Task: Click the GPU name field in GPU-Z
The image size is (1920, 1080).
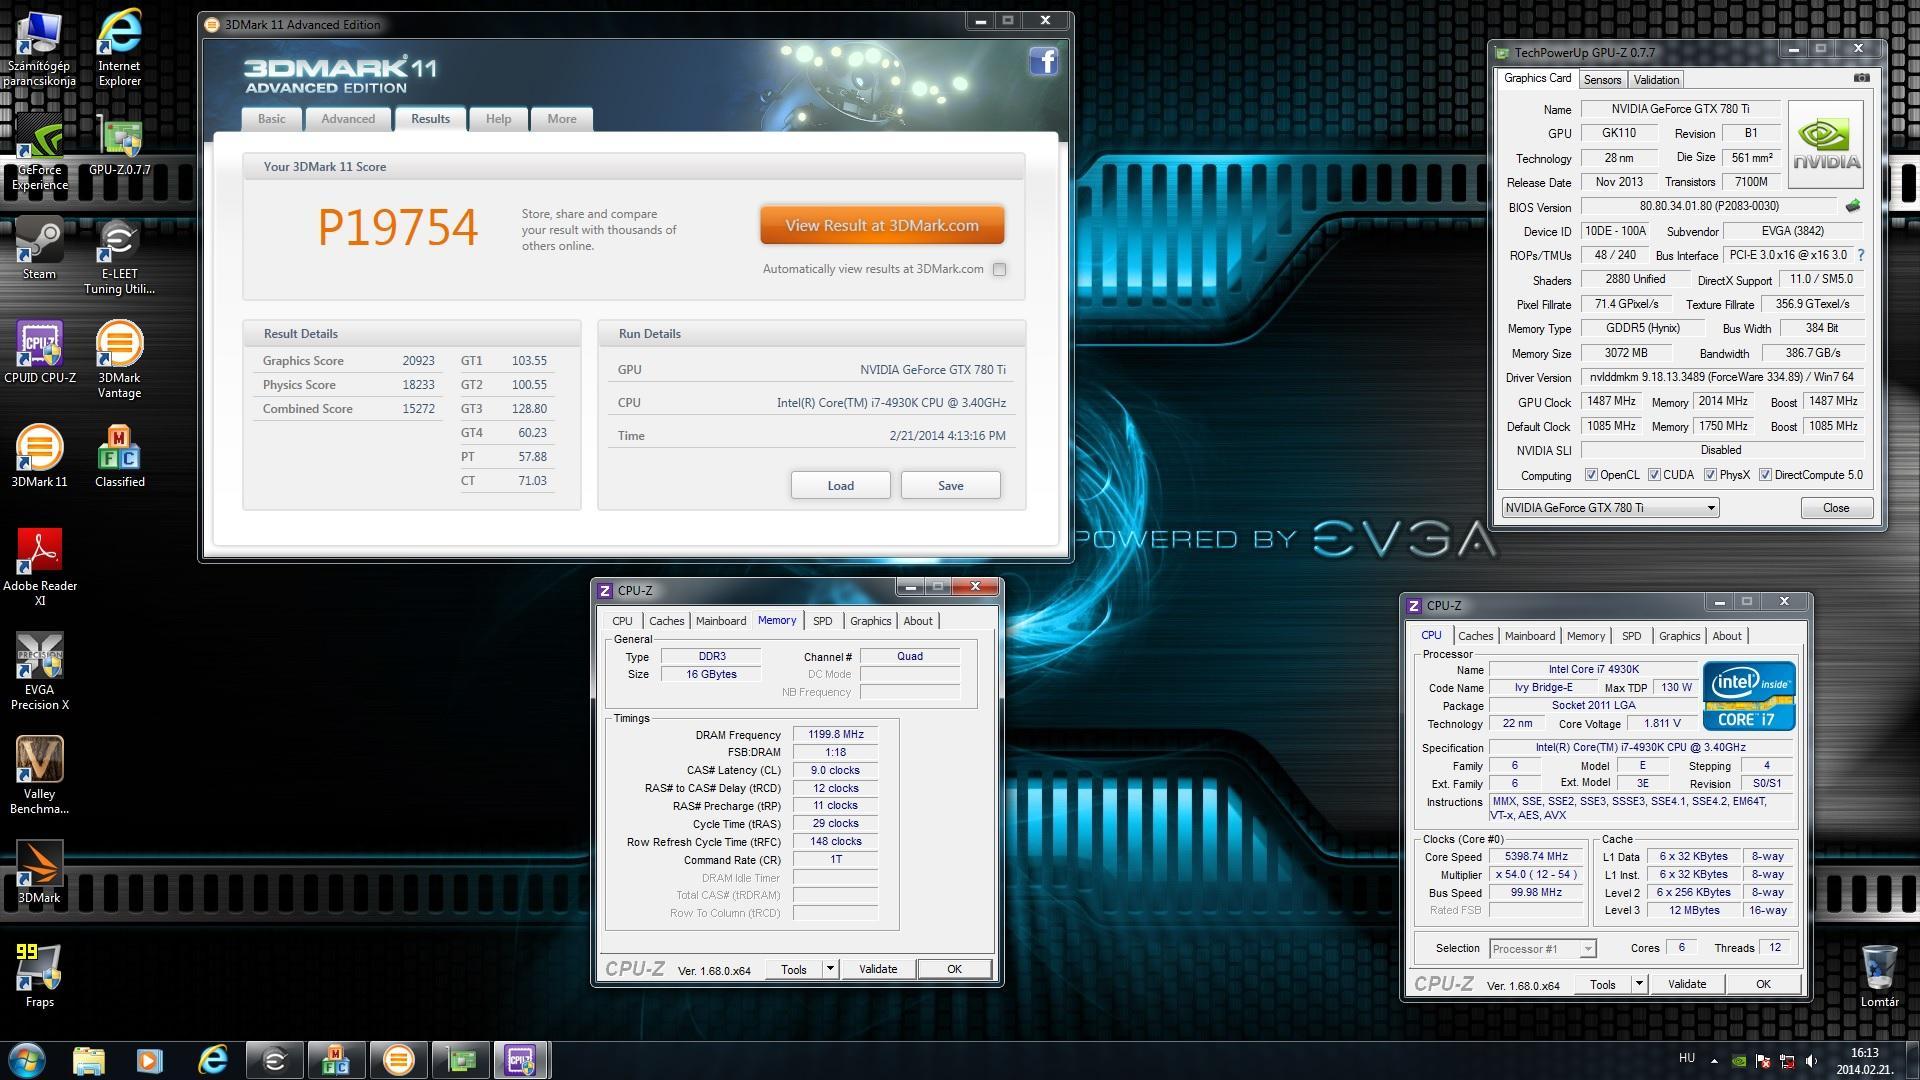Action: click(1680, 109)
